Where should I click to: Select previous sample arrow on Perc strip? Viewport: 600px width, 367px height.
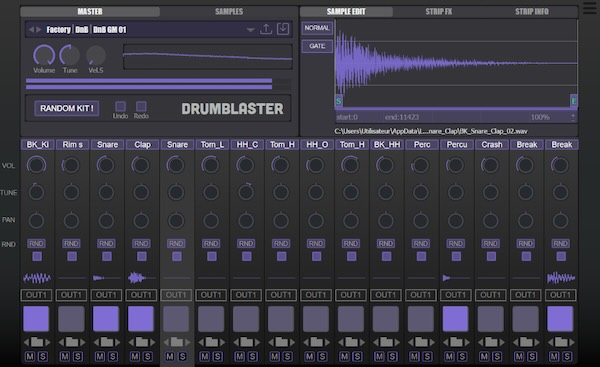411,342
